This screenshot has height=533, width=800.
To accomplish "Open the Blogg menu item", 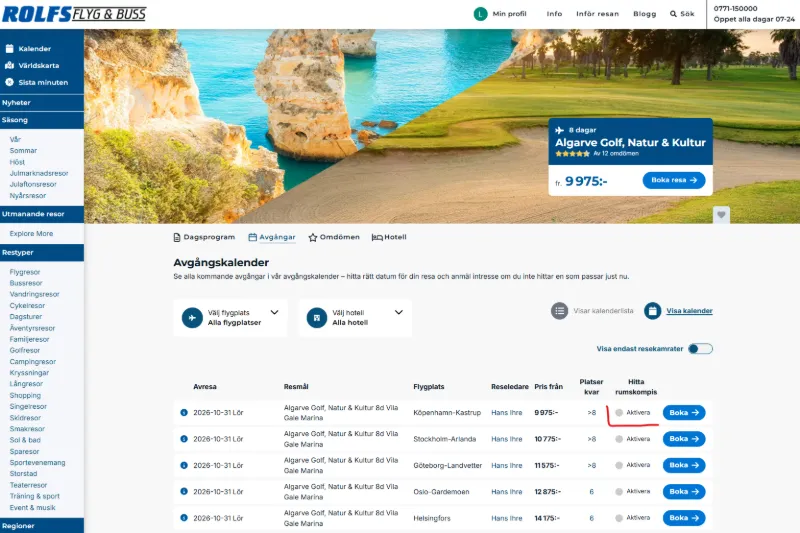I will click(x=644, y=14).
